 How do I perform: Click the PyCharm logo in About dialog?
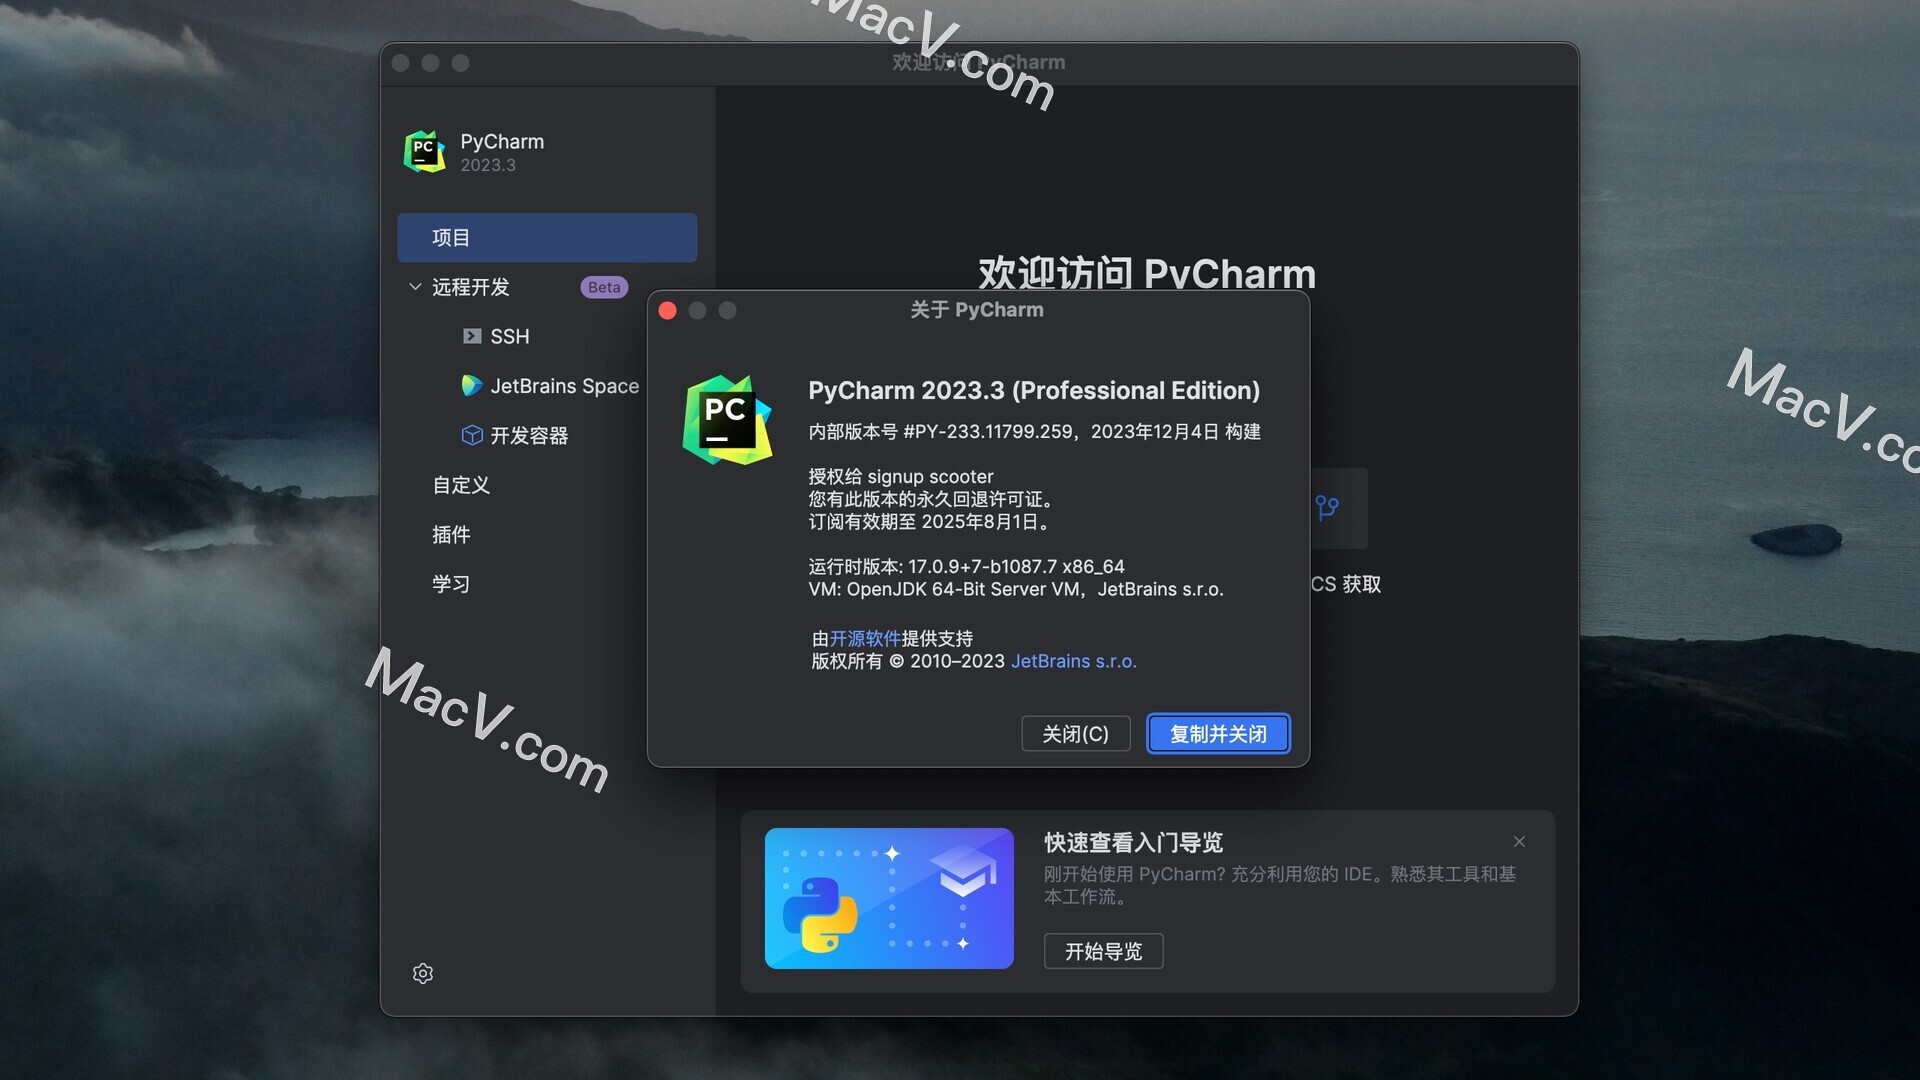click(727, 420)
